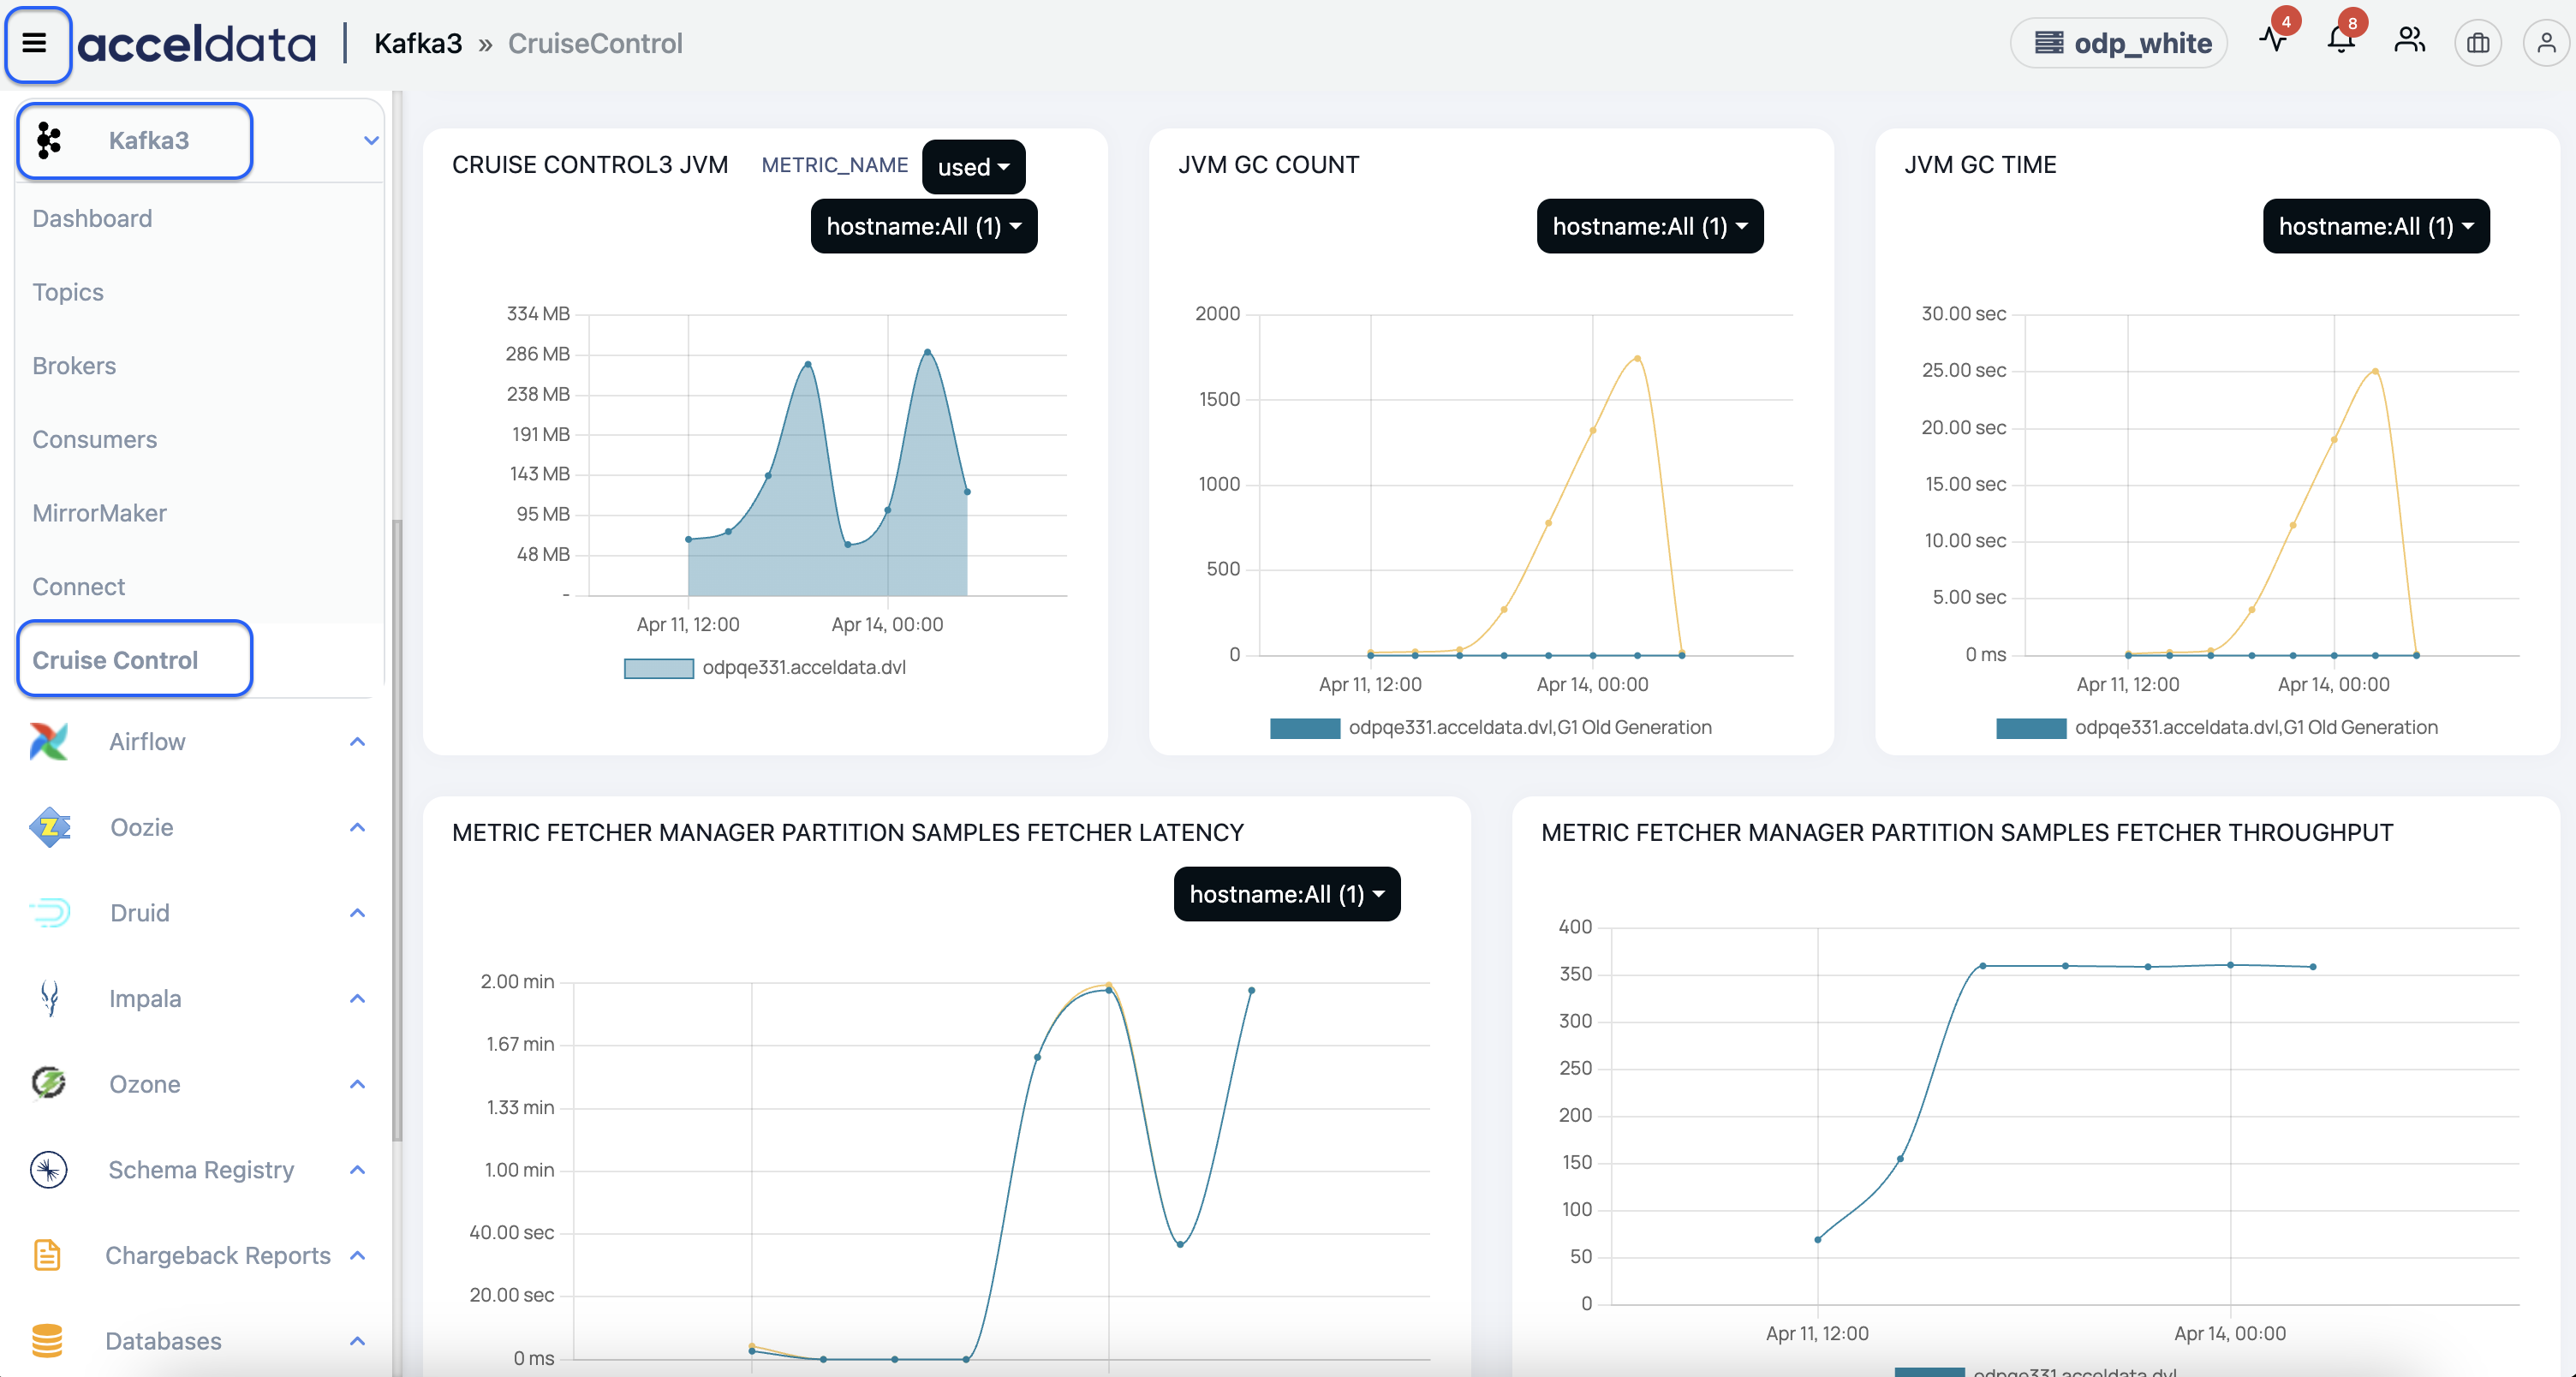2576x1377 pixels.
Task: Open the hostname dropdown in JVM GC Count
Action: coord(1649,226)
